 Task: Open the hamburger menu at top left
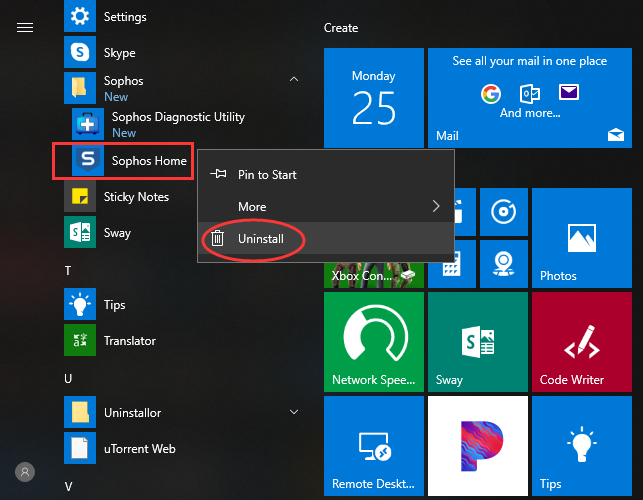(25, 27)
